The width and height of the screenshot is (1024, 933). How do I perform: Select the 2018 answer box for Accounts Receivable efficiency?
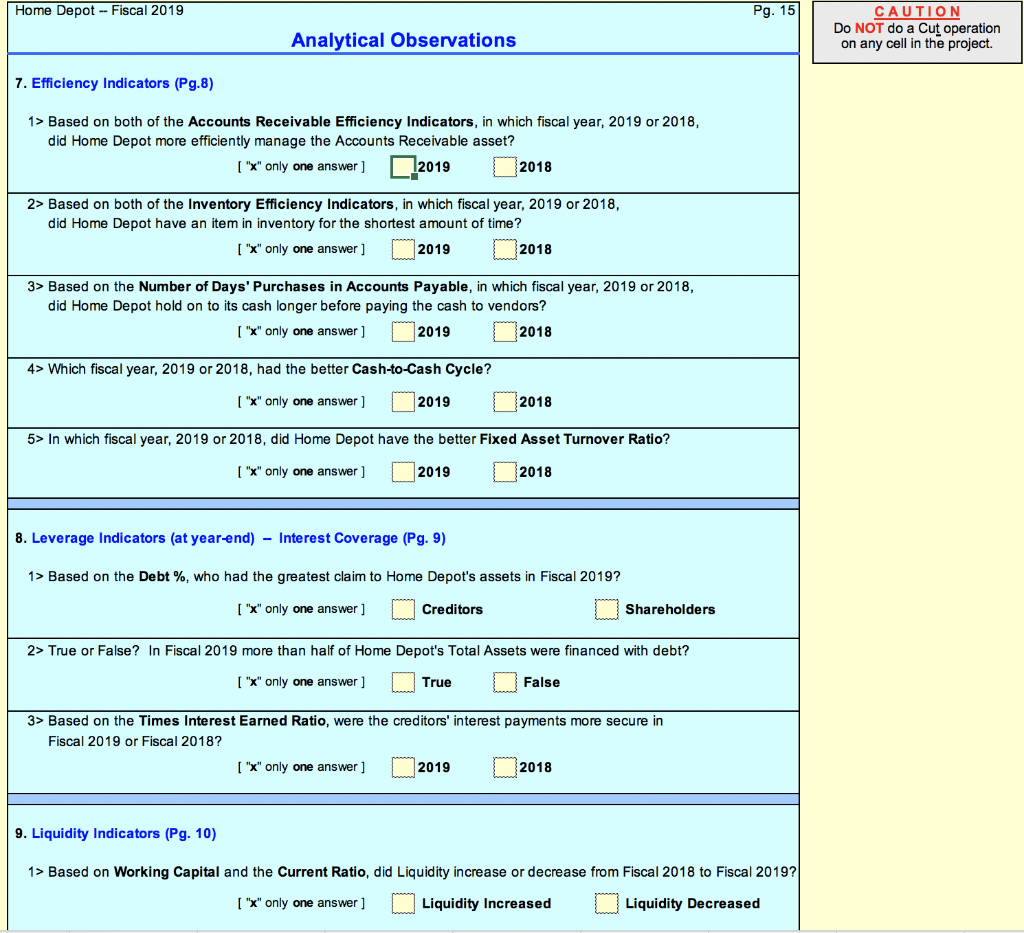505,167
